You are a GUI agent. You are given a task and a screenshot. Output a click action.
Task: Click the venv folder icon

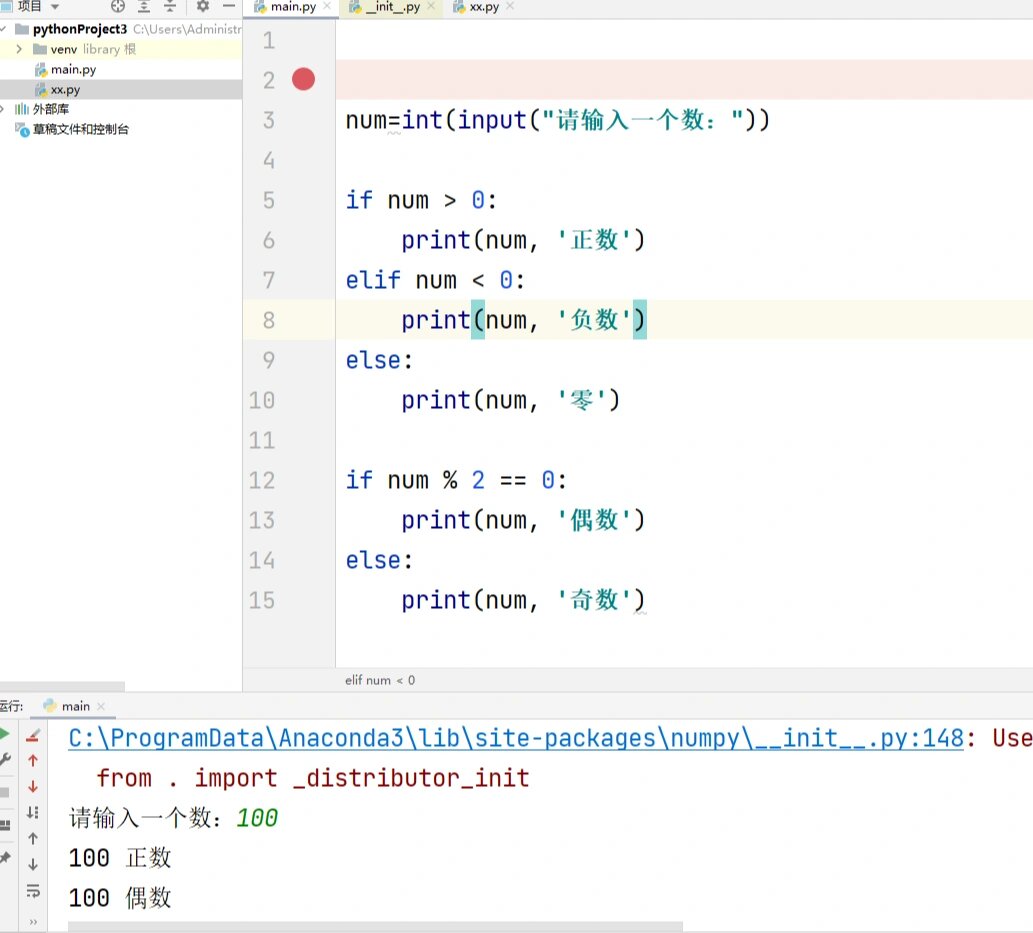[x=40, y=49]
